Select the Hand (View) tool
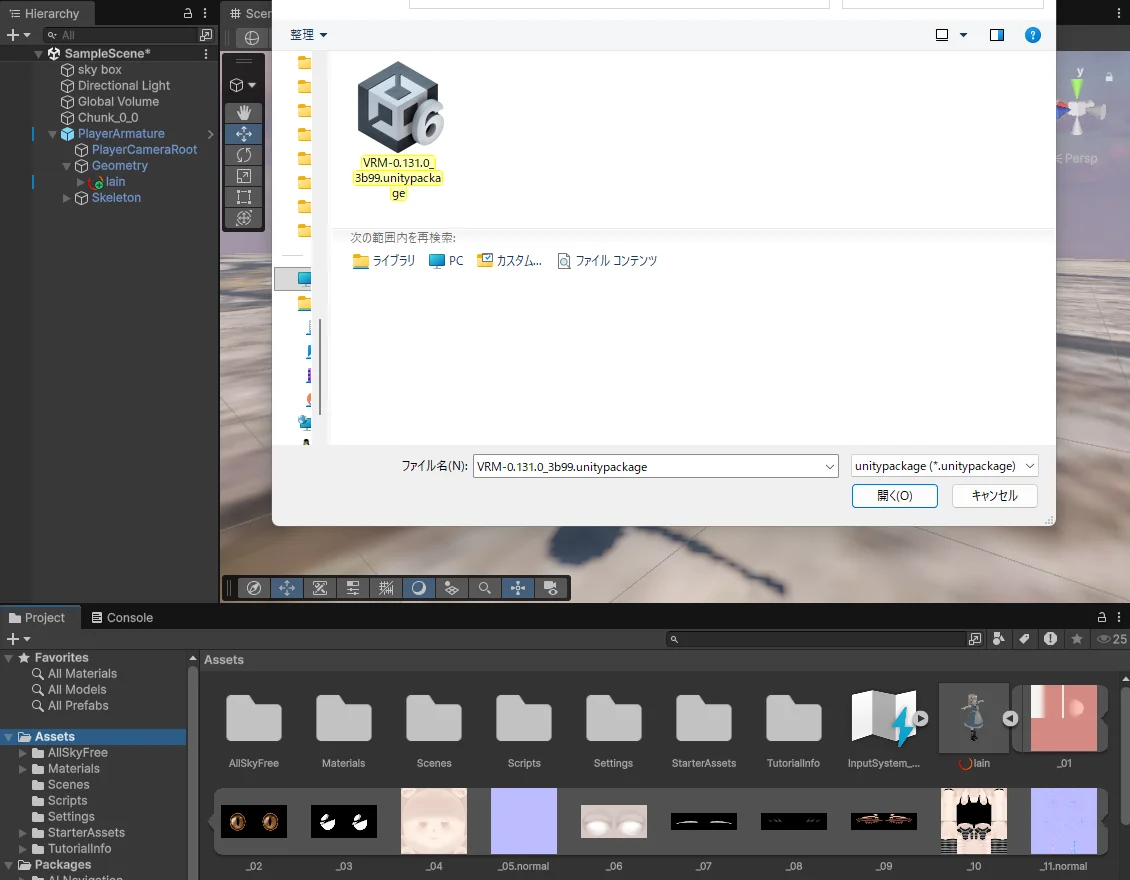The height and width of the screenshot is (880, 1130). point(244,113)
